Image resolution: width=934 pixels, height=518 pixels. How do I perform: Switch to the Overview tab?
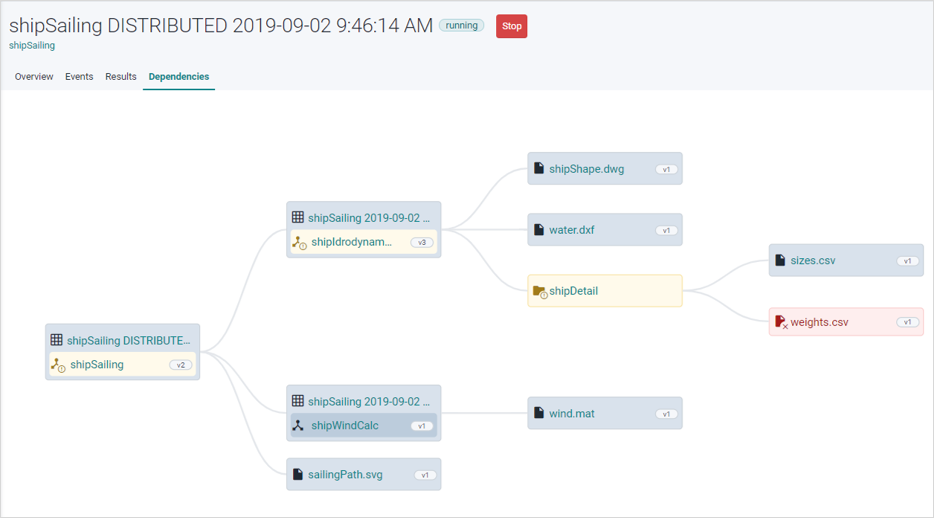34,77
